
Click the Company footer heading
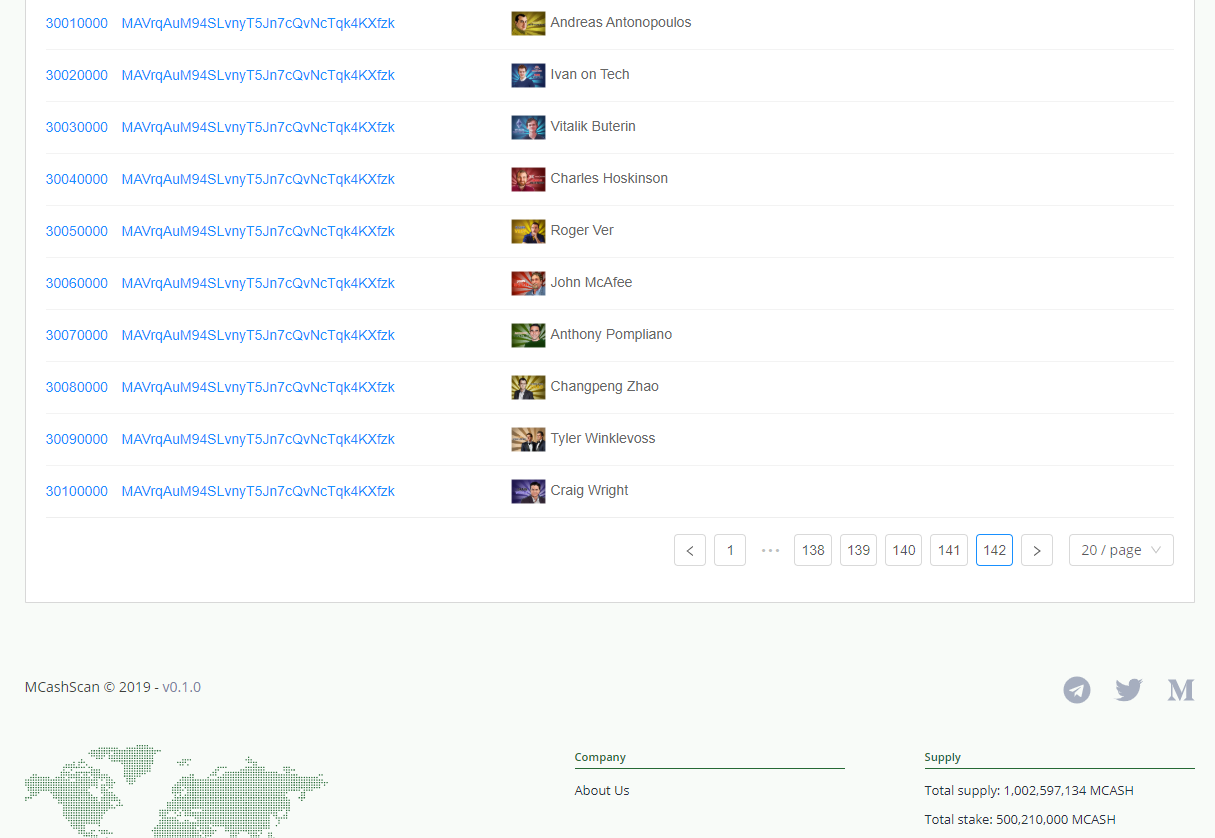[600, 757]
